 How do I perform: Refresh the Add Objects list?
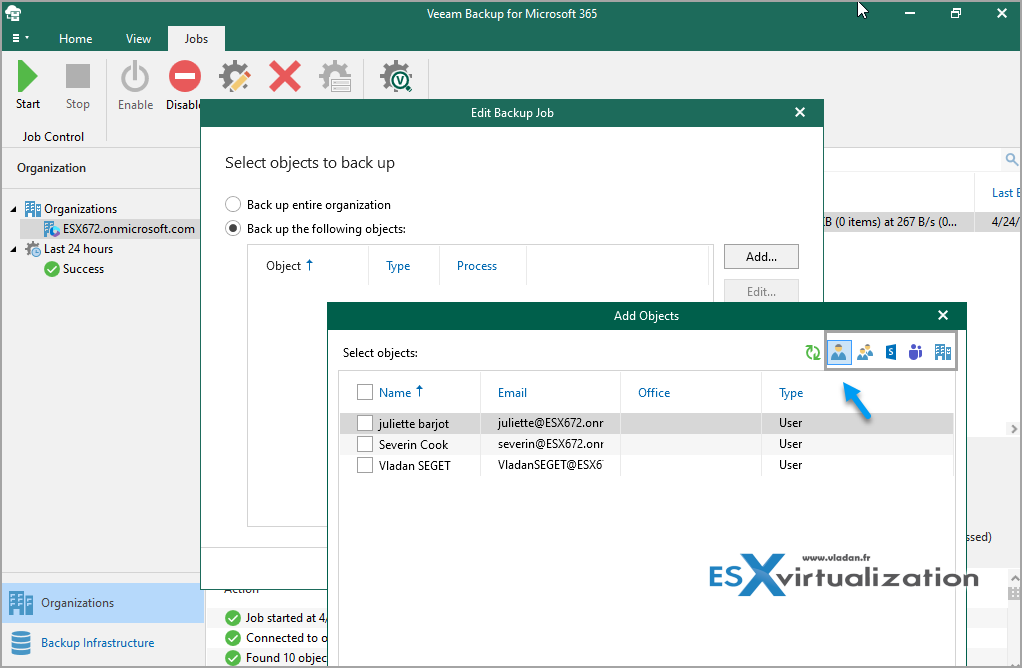[812, 353]
